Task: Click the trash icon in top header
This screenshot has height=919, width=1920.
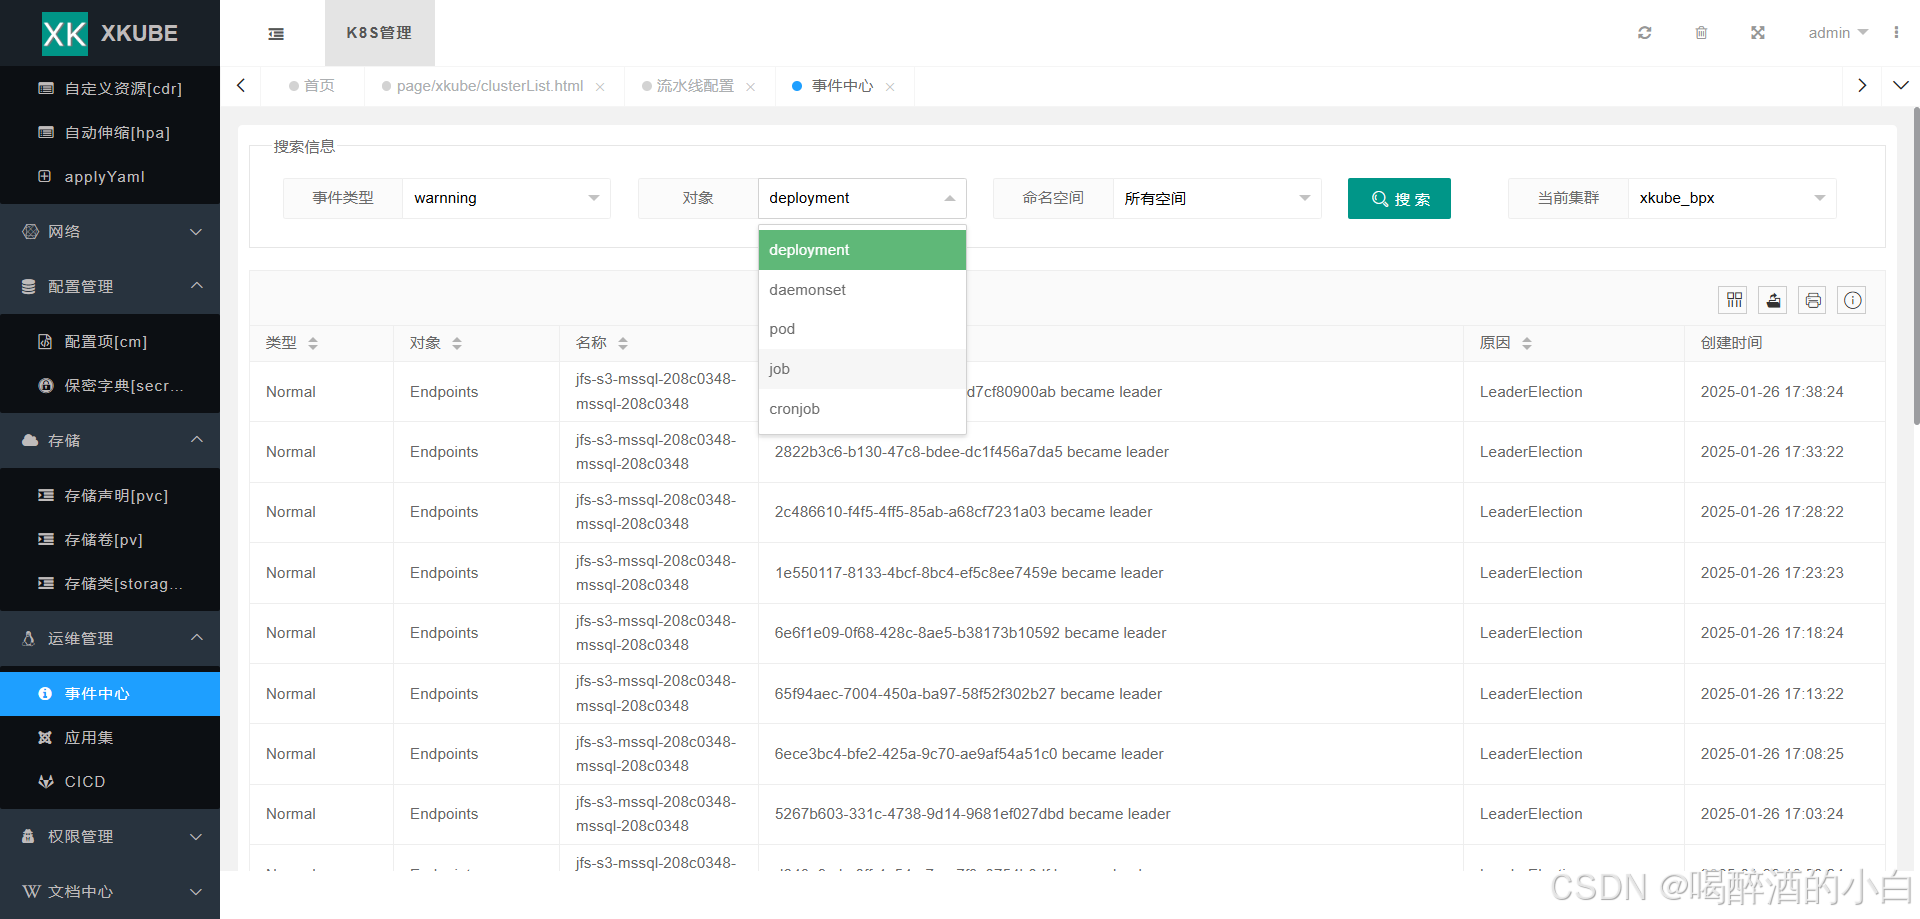Action: coord(1701,33)
